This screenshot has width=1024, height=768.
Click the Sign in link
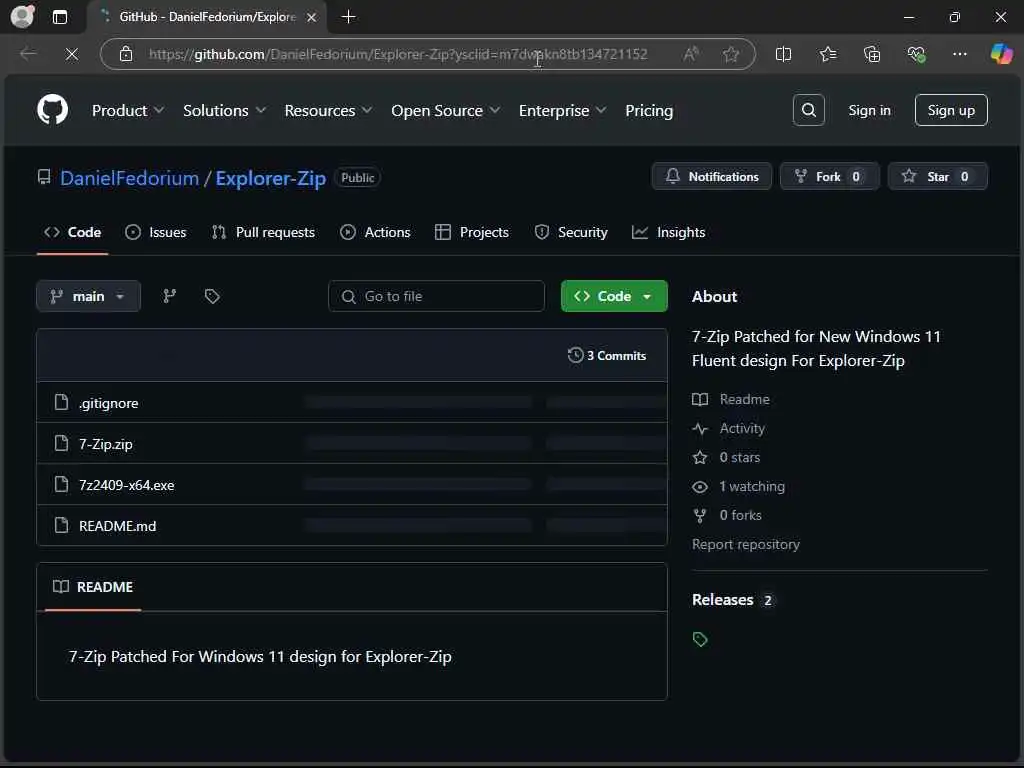click(869, 110)
